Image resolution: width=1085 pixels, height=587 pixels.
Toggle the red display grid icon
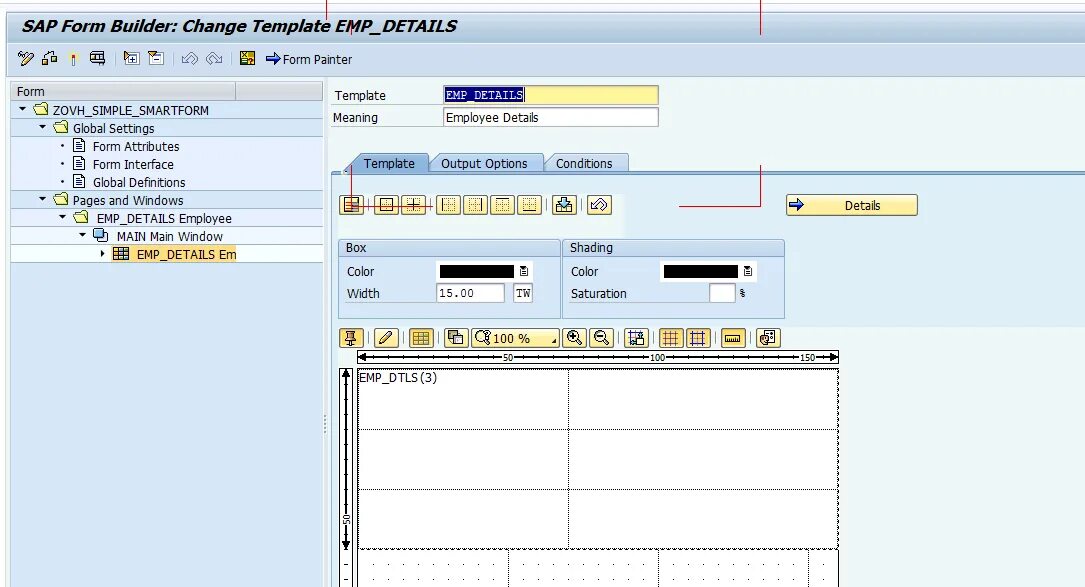click(x=671, y=338)
